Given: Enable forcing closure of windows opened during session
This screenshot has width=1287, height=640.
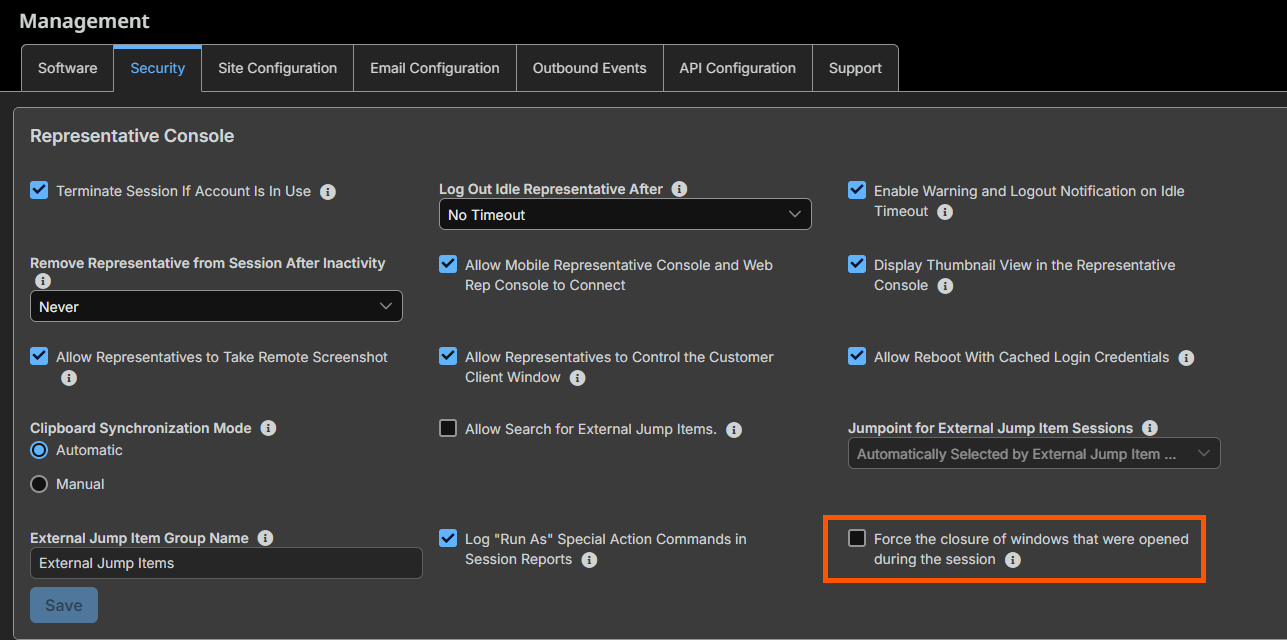Looking at the screenshot, I should pyautogui.click(x=857, y=538).
